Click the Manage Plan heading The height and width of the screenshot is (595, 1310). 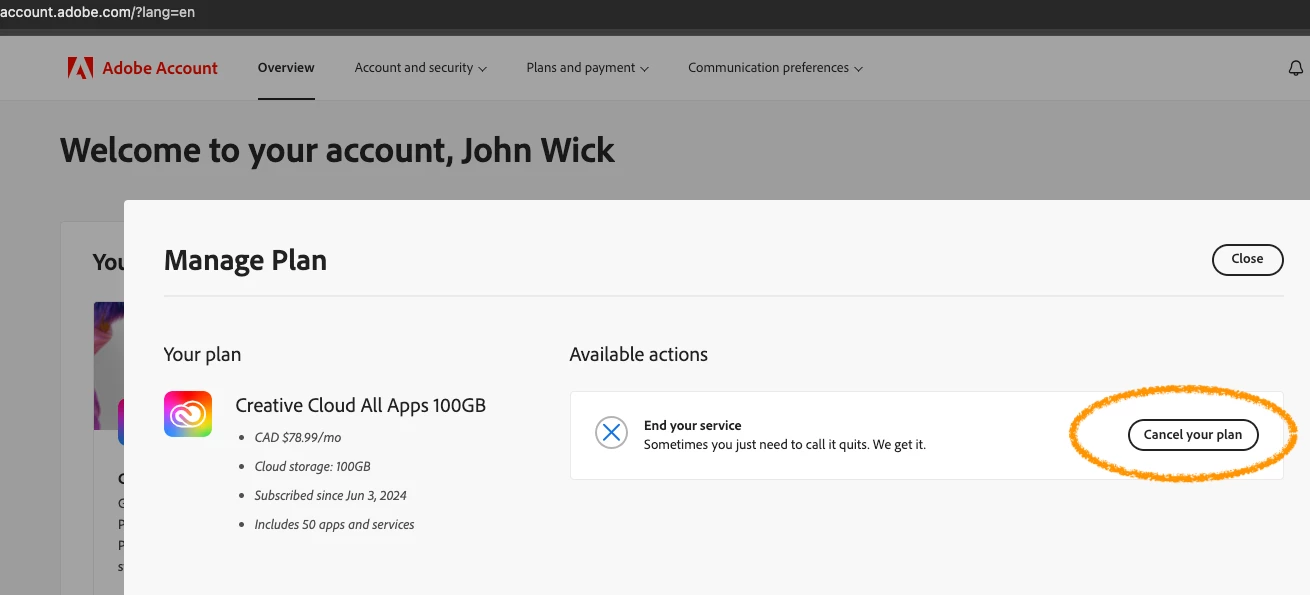[245, 260]
